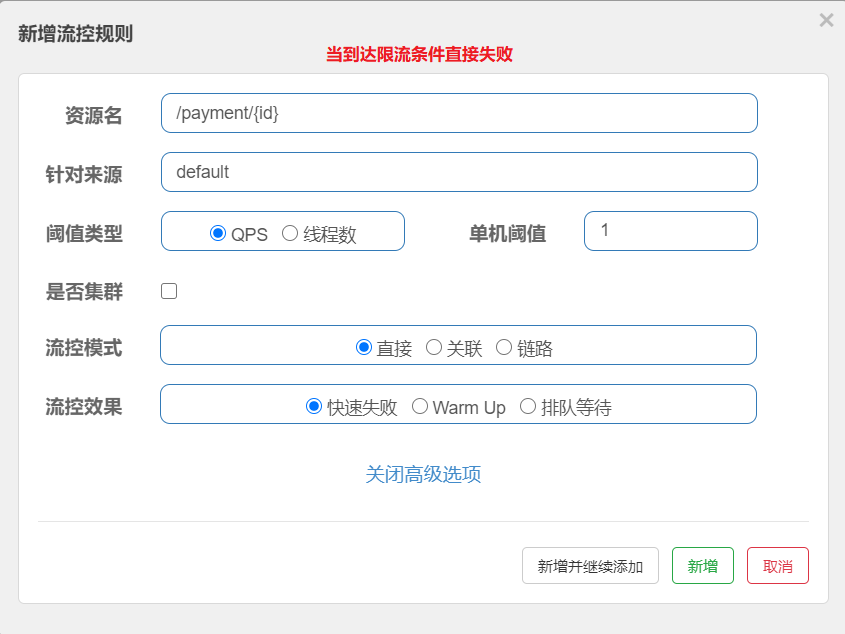Click the 针对来源 default input field
The width and height of the screenshot is (845, 634).
[458, 172]
